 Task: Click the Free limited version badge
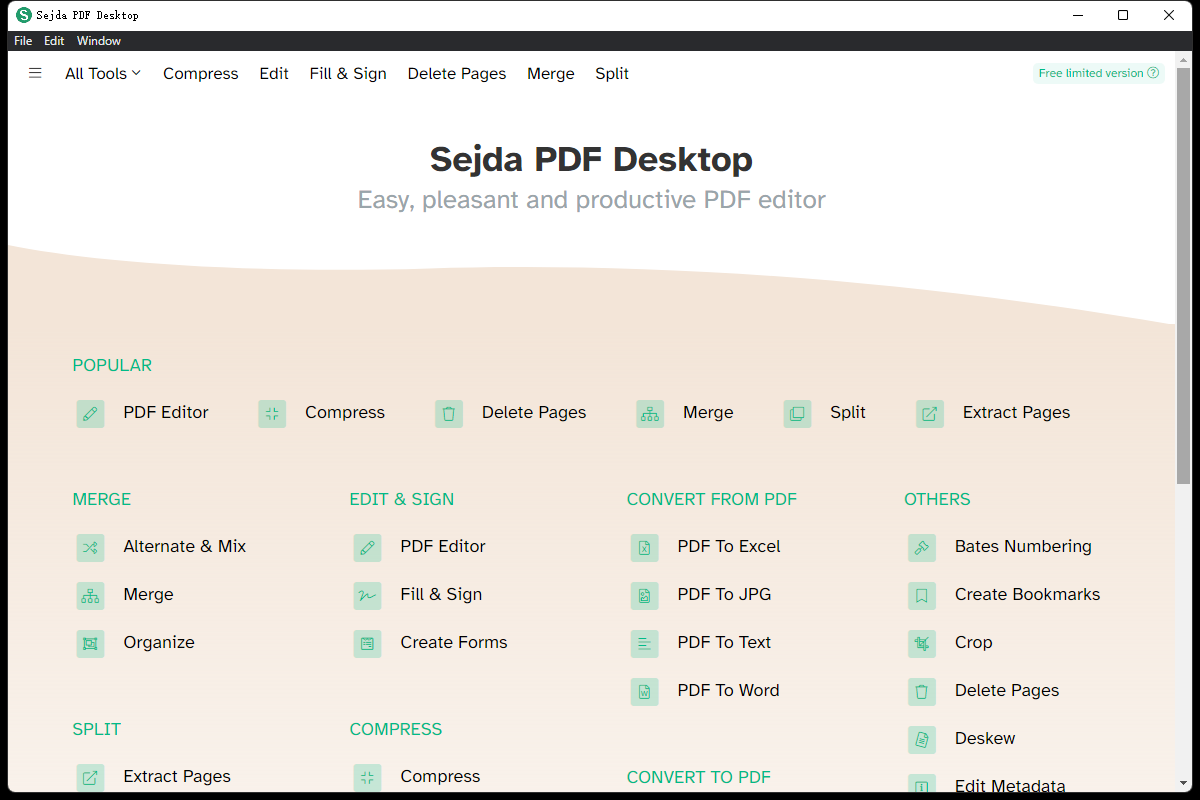tap(1098, 73)
